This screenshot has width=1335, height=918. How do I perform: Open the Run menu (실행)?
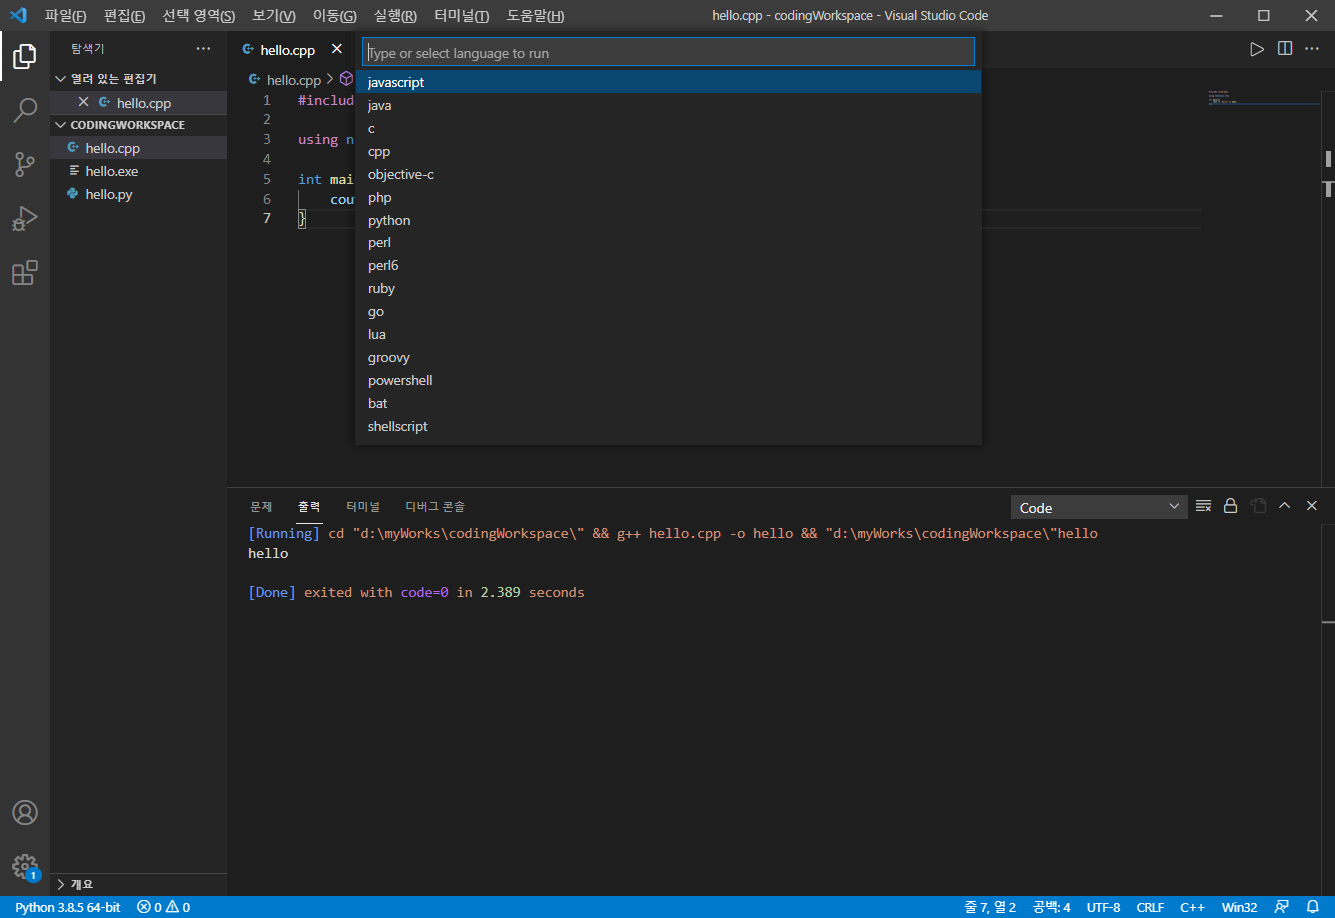point(395,15)
